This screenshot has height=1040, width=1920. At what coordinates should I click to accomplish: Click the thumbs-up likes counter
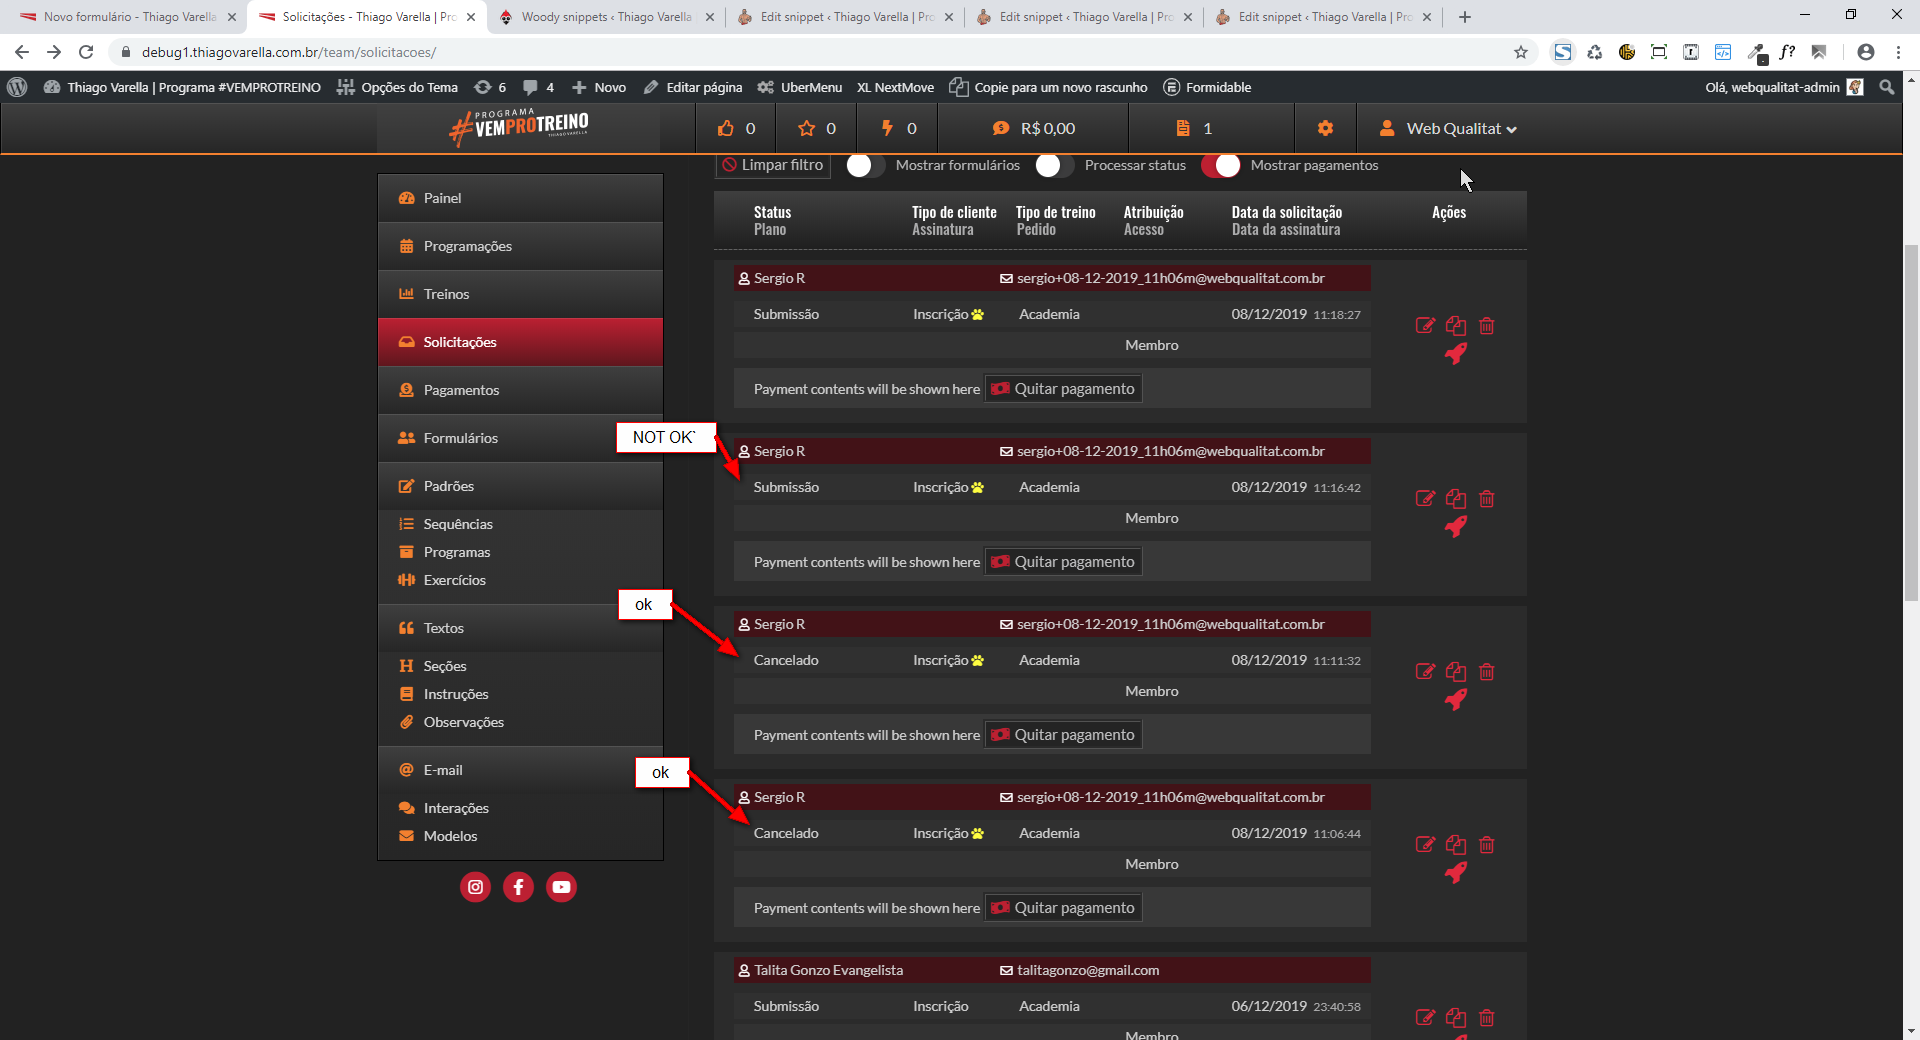737,128
